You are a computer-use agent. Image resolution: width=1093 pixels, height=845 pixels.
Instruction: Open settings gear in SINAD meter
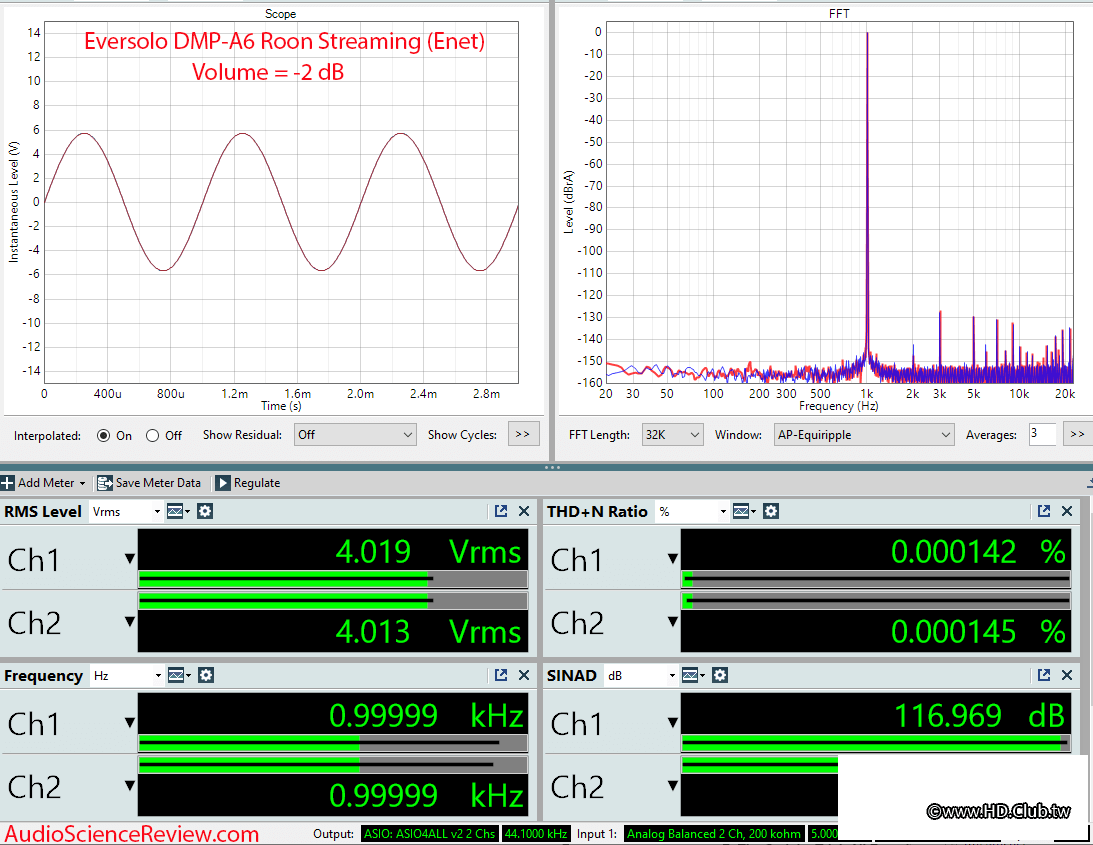tap(720, 675)
